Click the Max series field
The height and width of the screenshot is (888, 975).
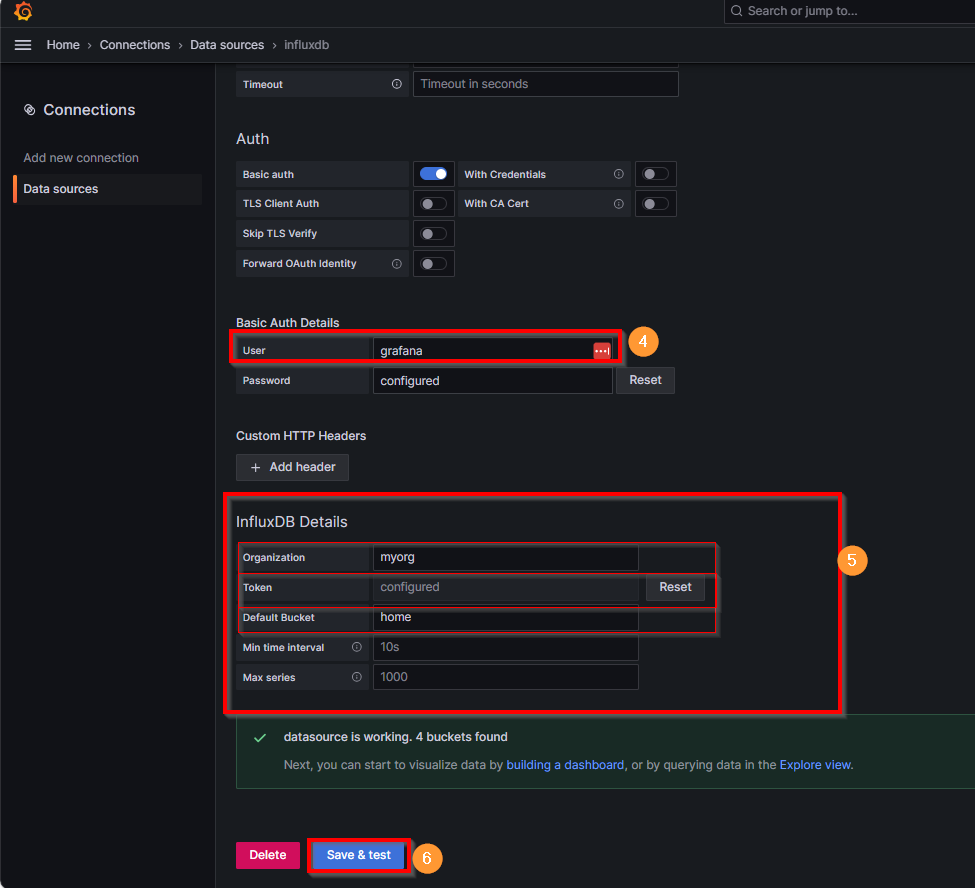[506, 677]
